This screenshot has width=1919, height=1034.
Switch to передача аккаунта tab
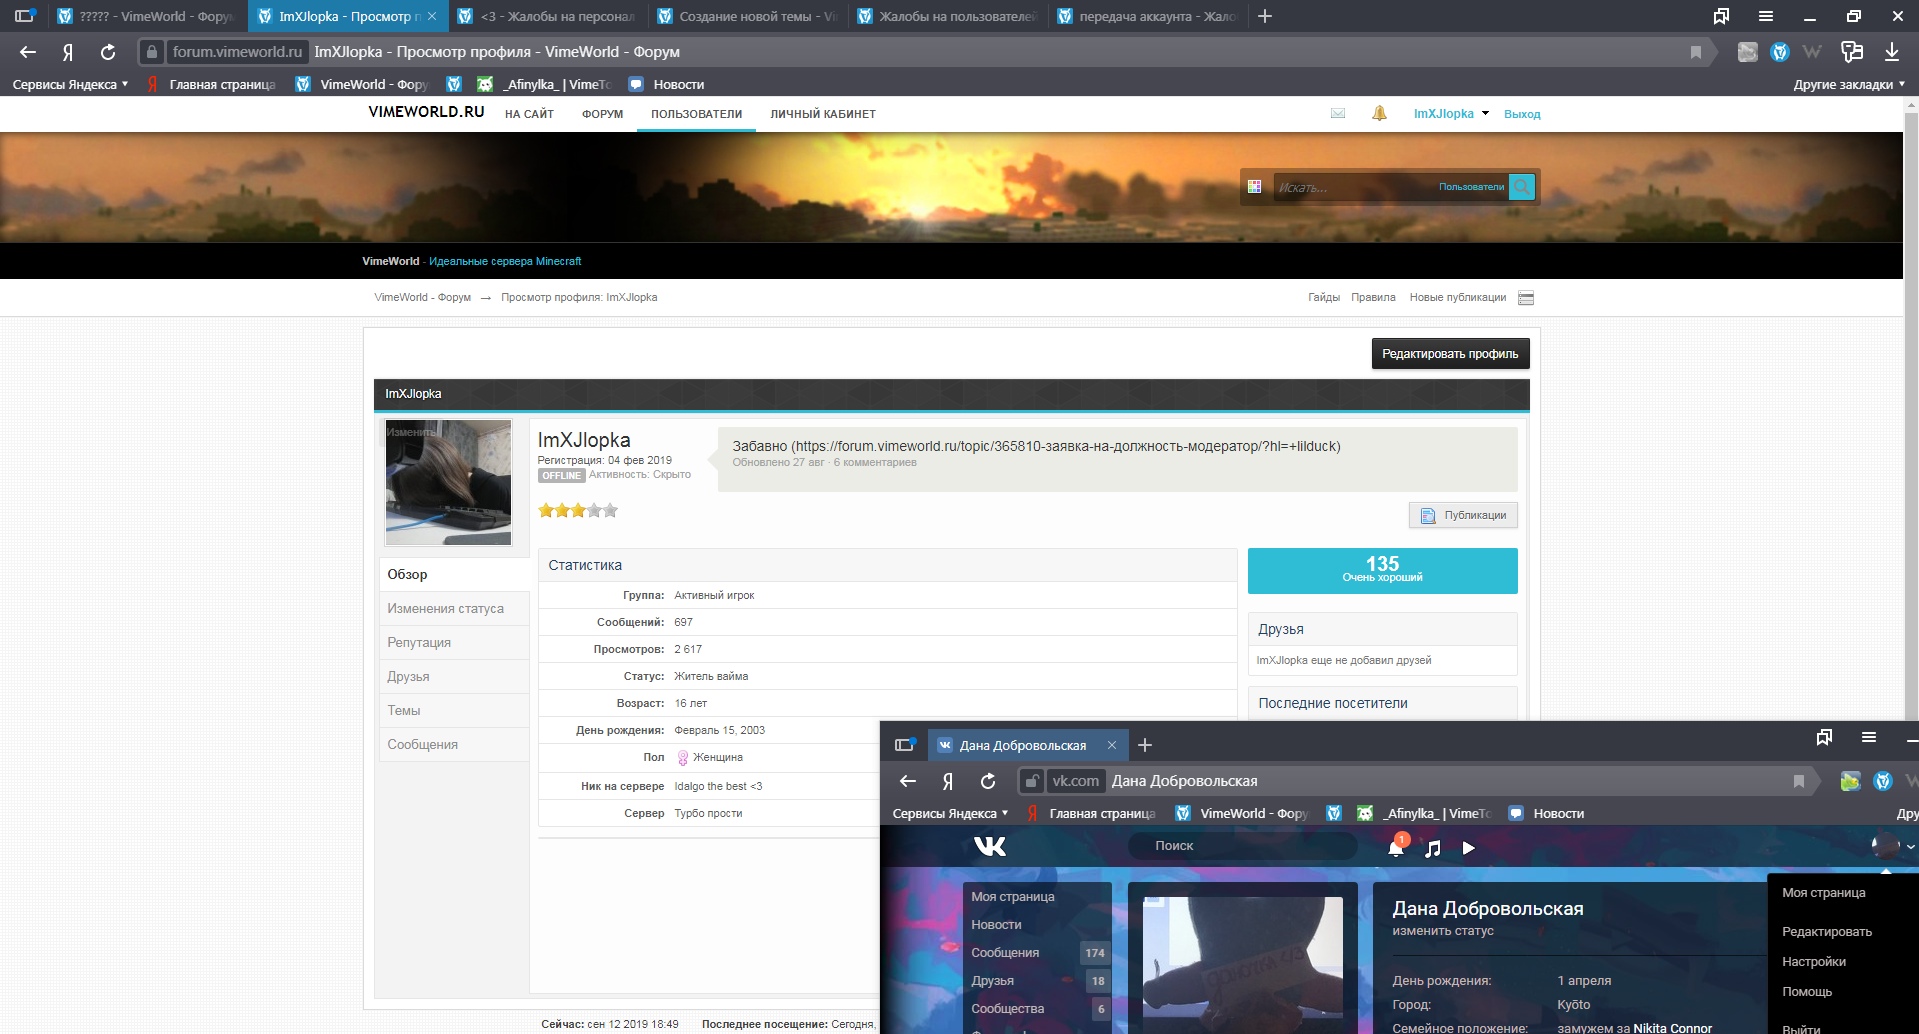click(x=1146, y=16)
